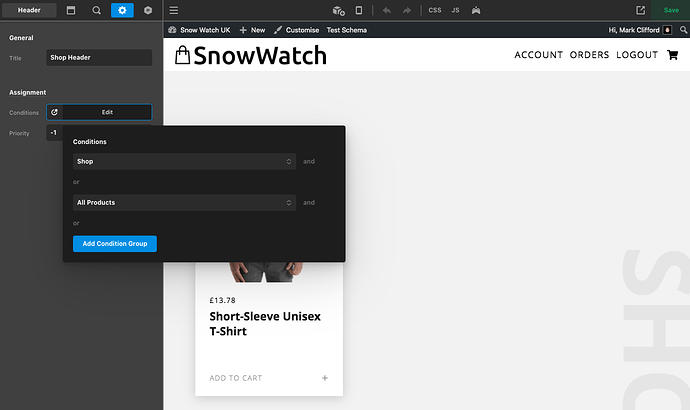This screenshot has width=690, height=410.
Task: Open the outline cube-with-gear icon
Action: click(x=338, y=10)
